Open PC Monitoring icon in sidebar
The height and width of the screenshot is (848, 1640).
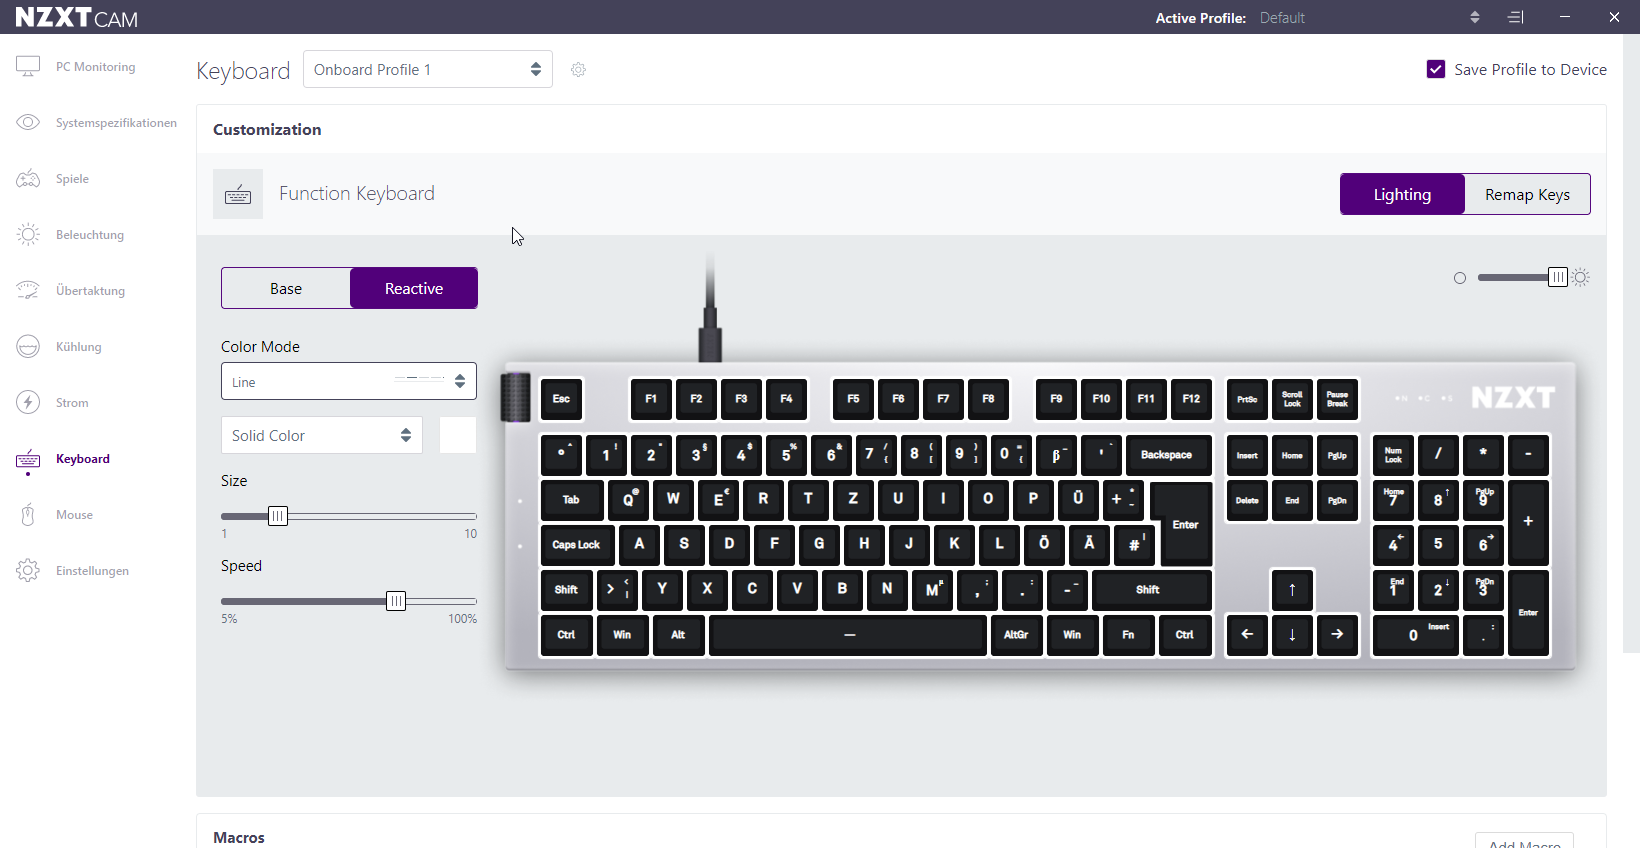28,66
